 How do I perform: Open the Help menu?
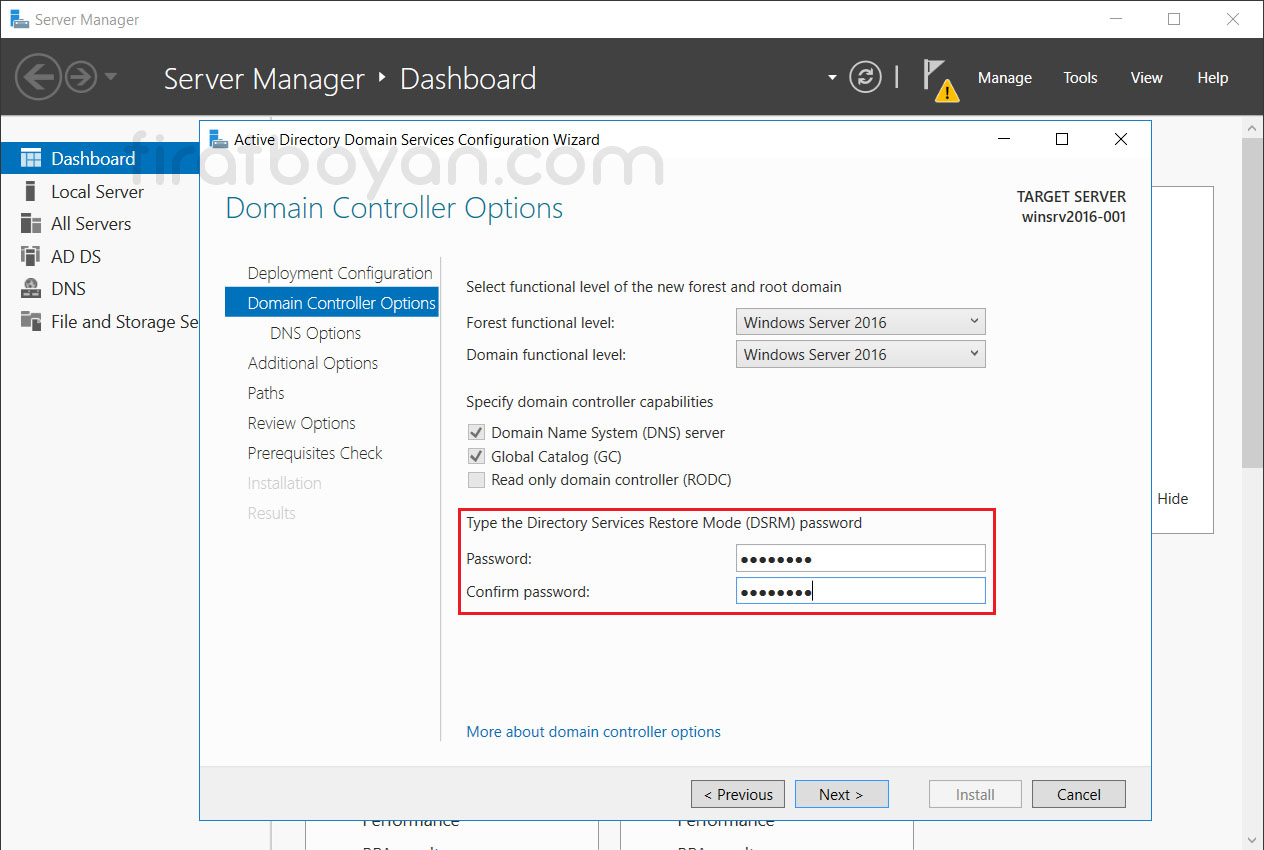1212,78
